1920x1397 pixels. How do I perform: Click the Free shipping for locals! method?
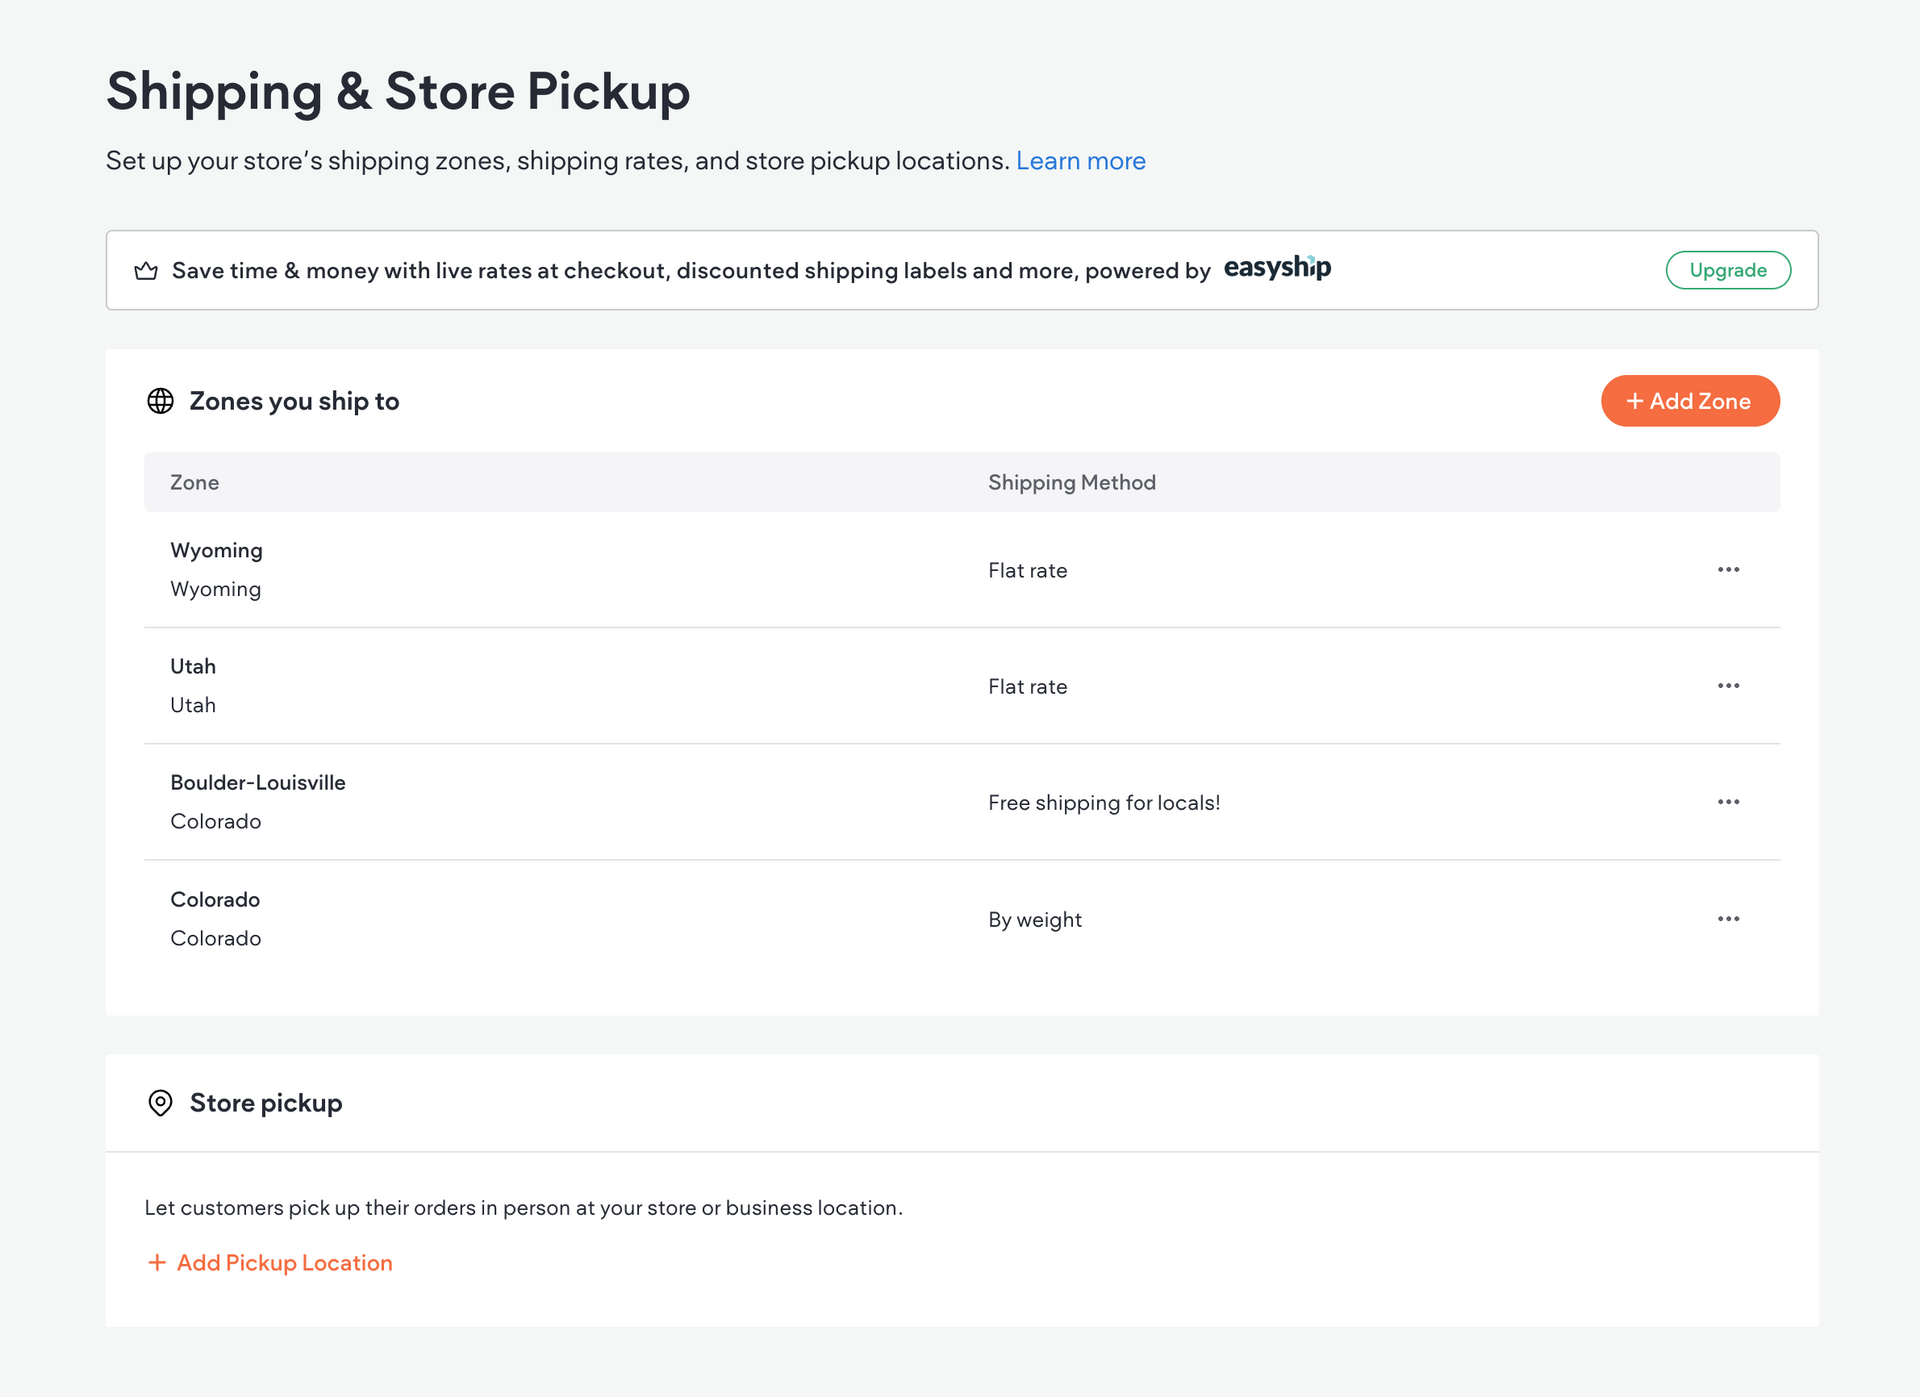pyautogui.click(x=1103, y=803)
